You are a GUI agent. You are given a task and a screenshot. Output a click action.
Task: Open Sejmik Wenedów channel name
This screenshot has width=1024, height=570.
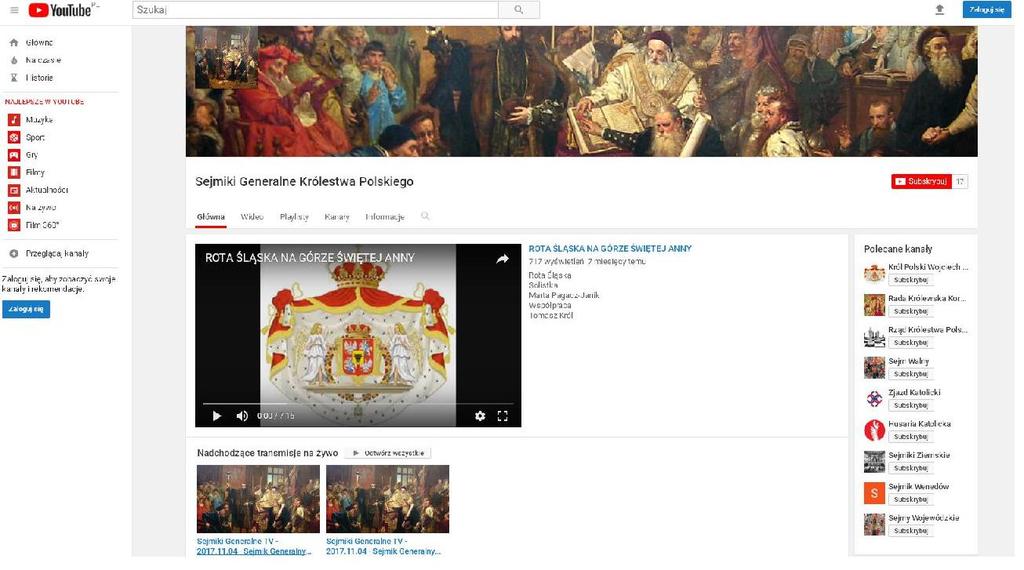918,486
